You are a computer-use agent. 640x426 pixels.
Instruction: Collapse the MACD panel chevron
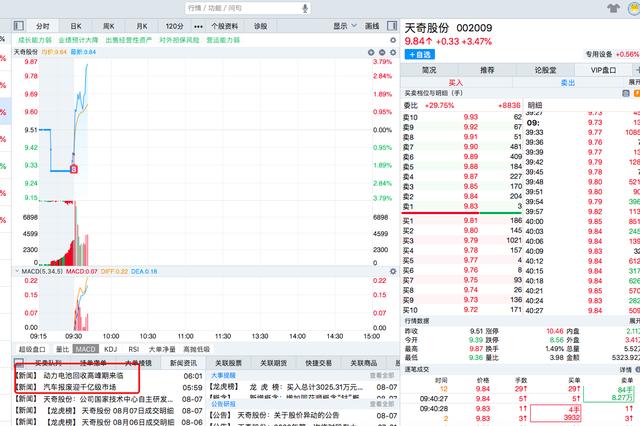click(17, 271)
